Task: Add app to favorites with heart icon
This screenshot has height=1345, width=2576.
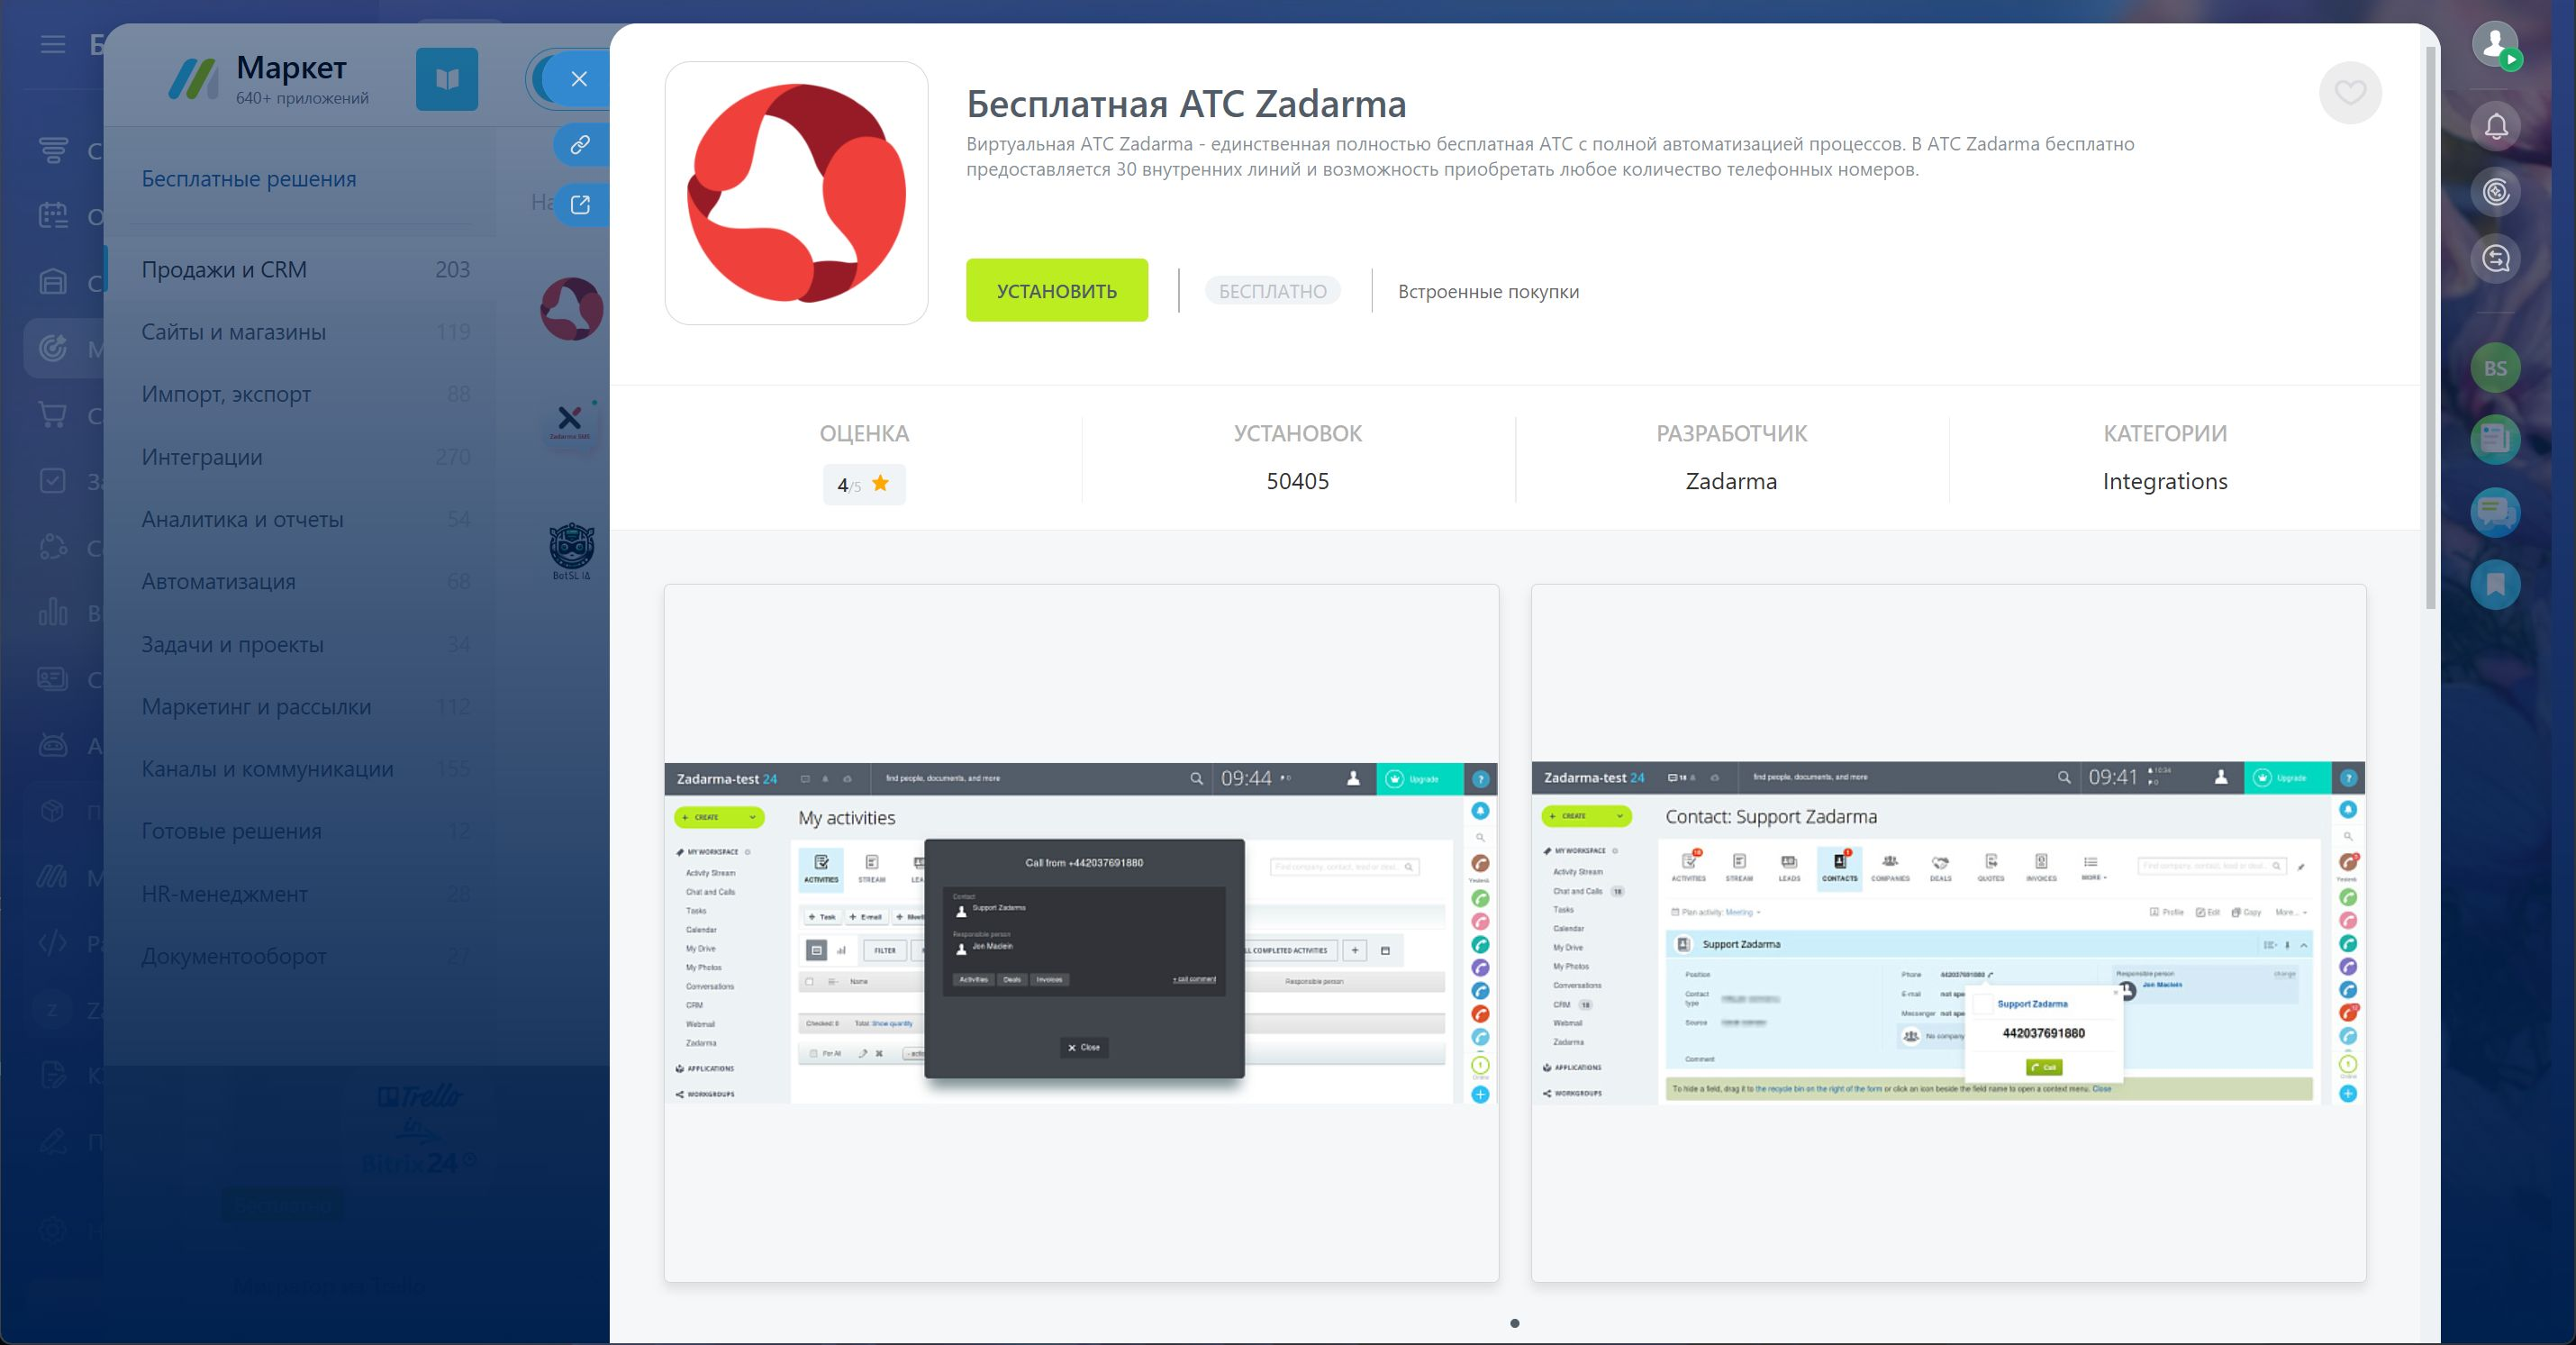Action: pos(2349,93)
